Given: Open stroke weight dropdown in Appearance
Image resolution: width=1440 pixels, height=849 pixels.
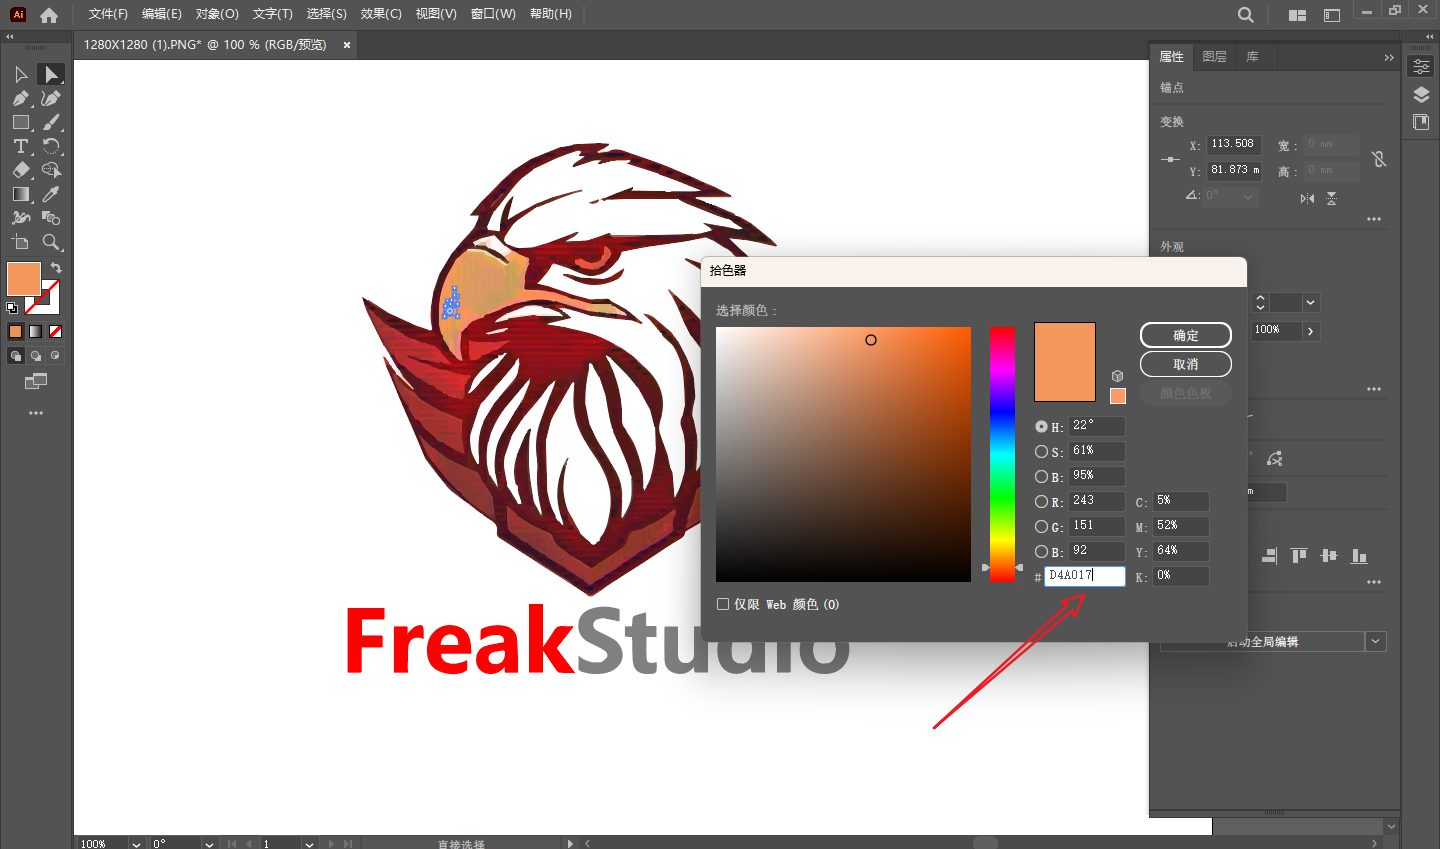Looking at the screenshot, I should point(1311,302).
